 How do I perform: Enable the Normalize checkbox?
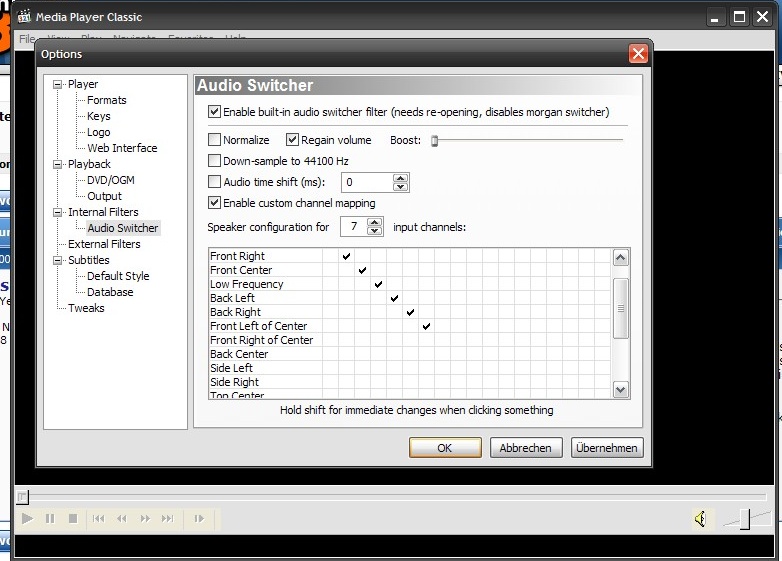214,140
